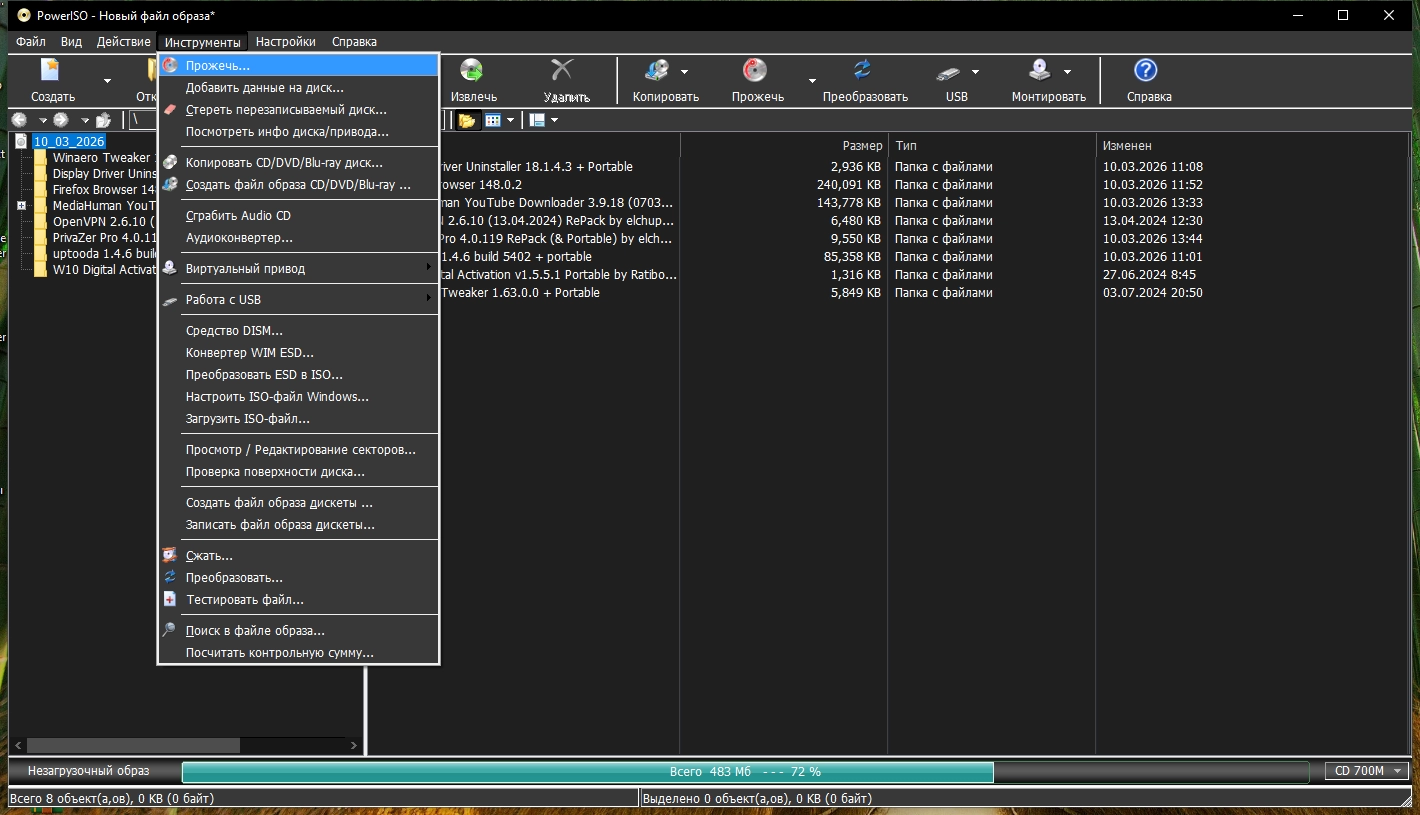Open the CD 700M media size dropdown

pyautogui.click(x=1366, y=771)
